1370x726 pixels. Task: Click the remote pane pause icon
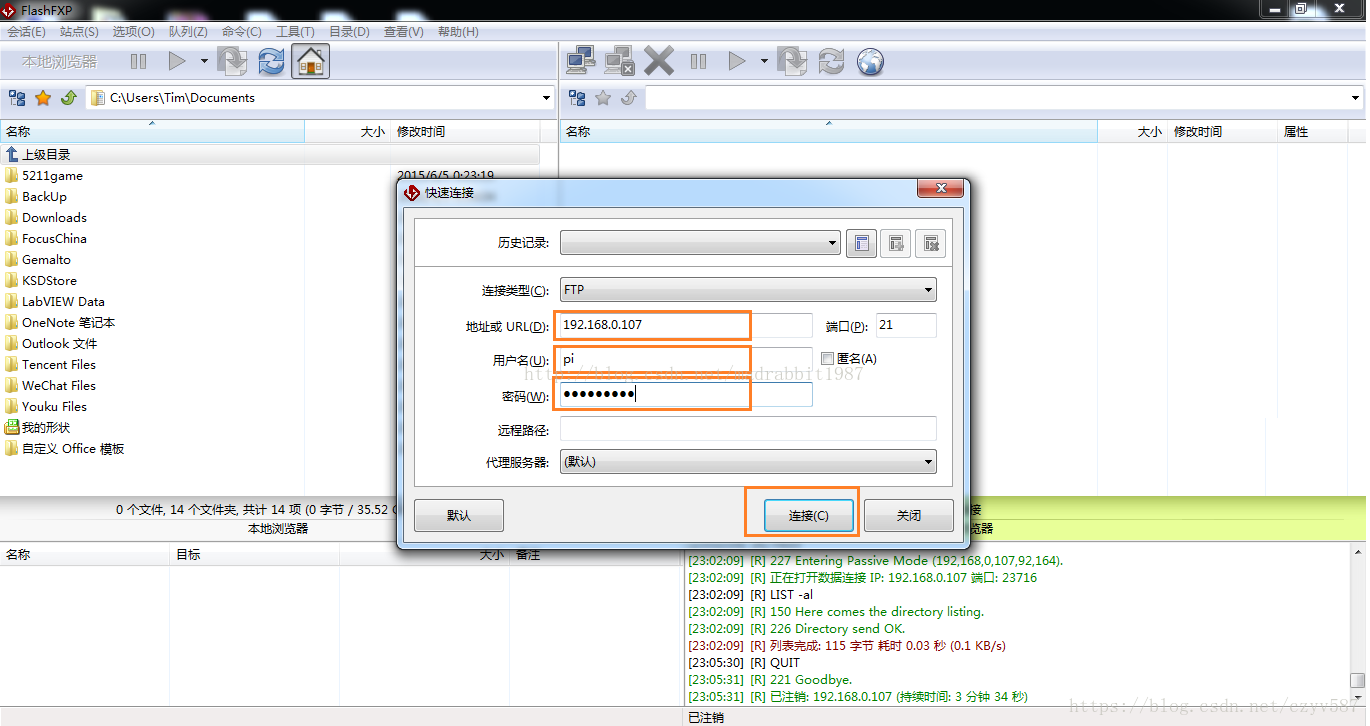(698, 62)
